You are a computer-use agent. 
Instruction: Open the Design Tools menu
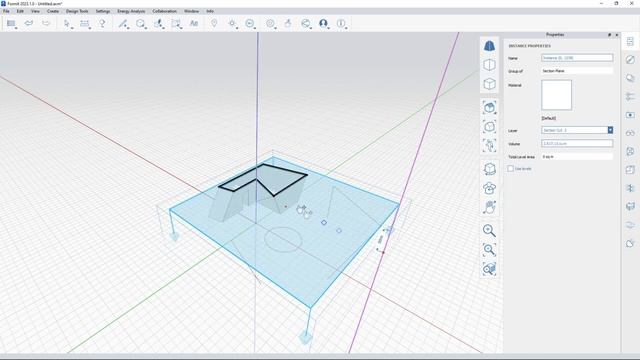tap(77, 11)
